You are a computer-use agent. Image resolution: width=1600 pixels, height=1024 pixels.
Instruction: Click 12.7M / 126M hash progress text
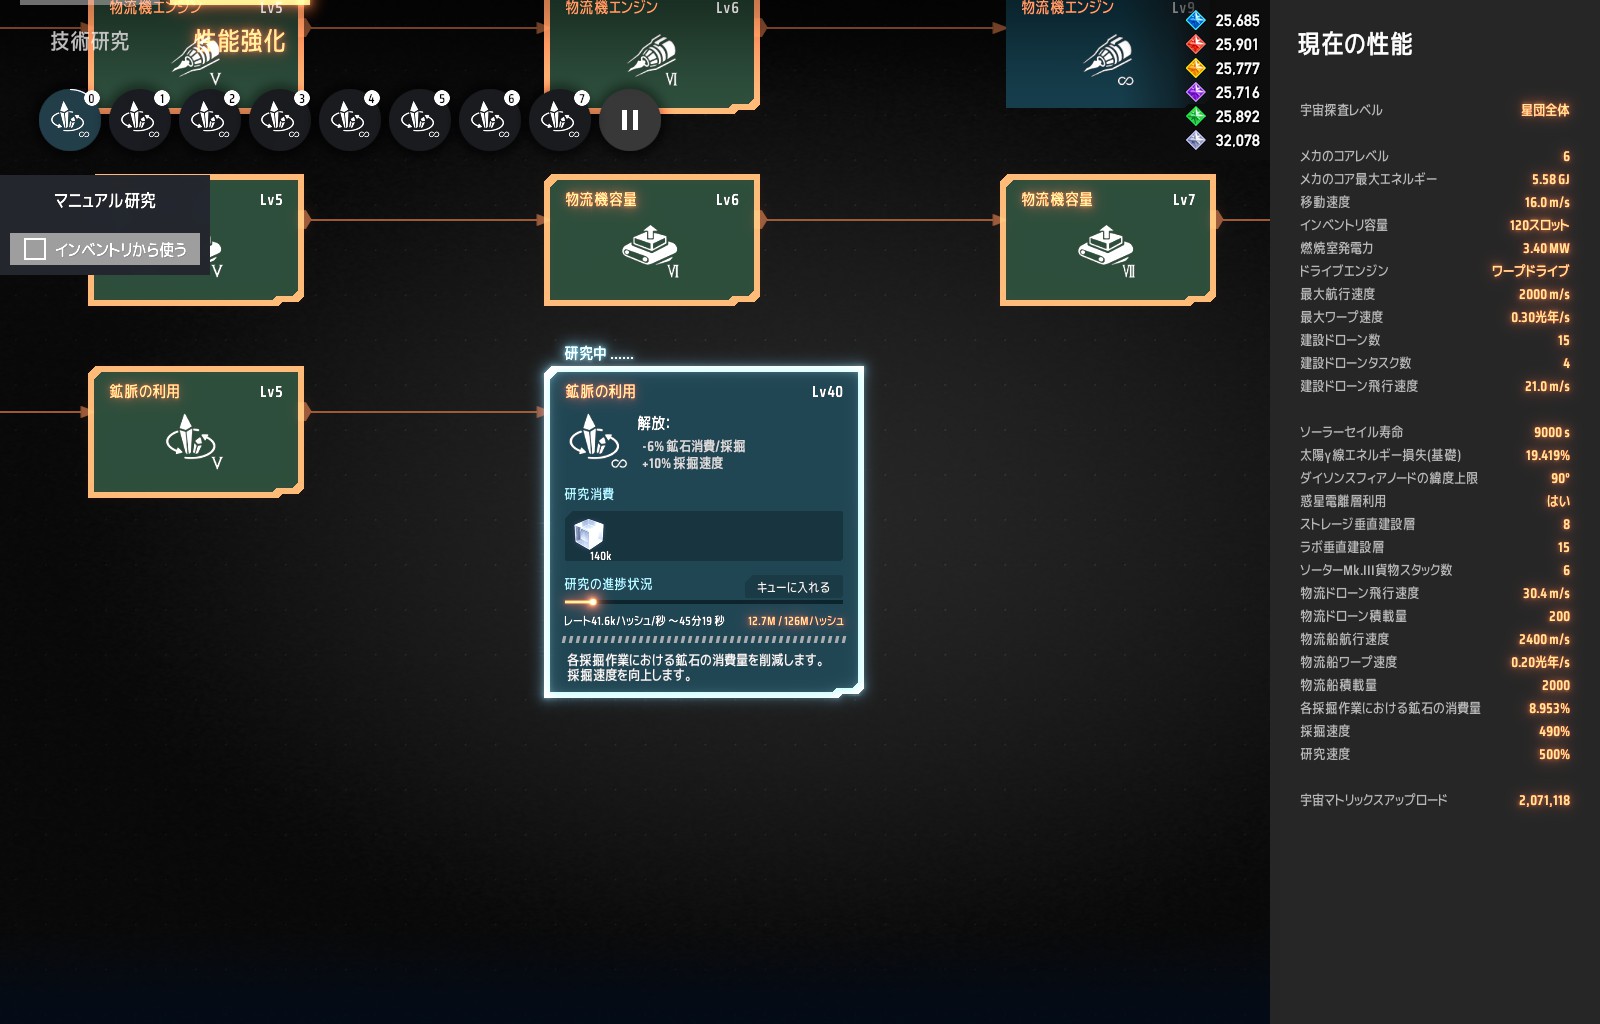pos(795,621)
